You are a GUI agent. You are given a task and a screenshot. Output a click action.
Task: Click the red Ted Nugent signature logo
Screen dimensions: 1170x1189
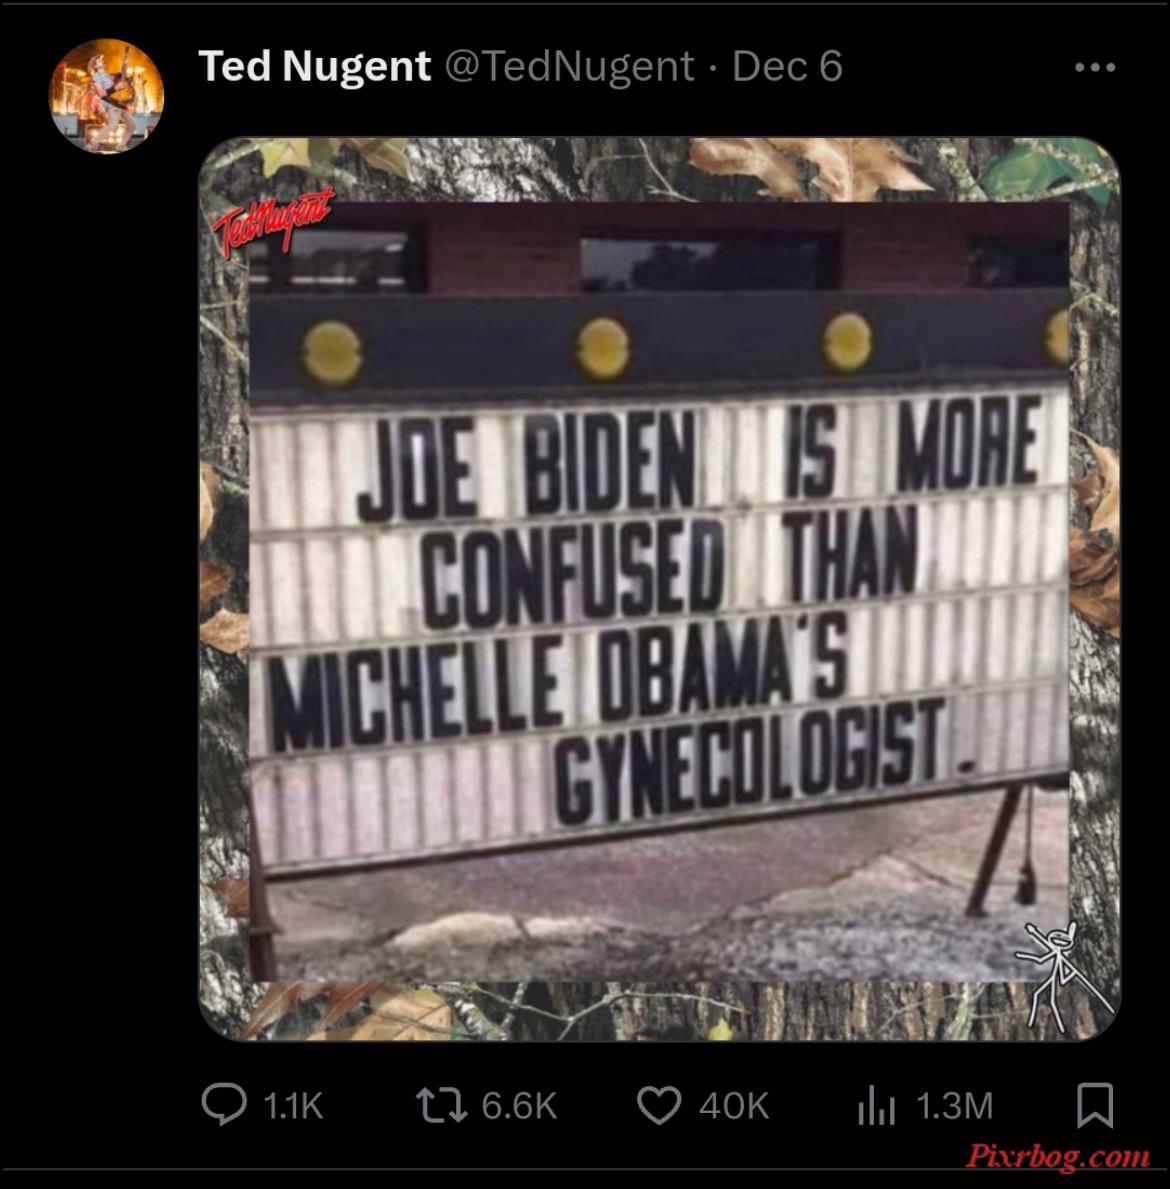(271, 220)
